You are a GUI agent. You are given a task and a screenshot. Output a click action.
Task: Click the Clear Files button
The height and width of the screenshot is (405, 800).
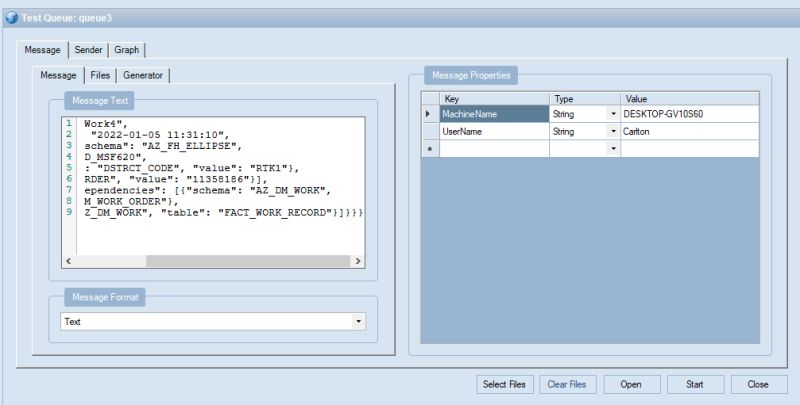tap(567, 384)
